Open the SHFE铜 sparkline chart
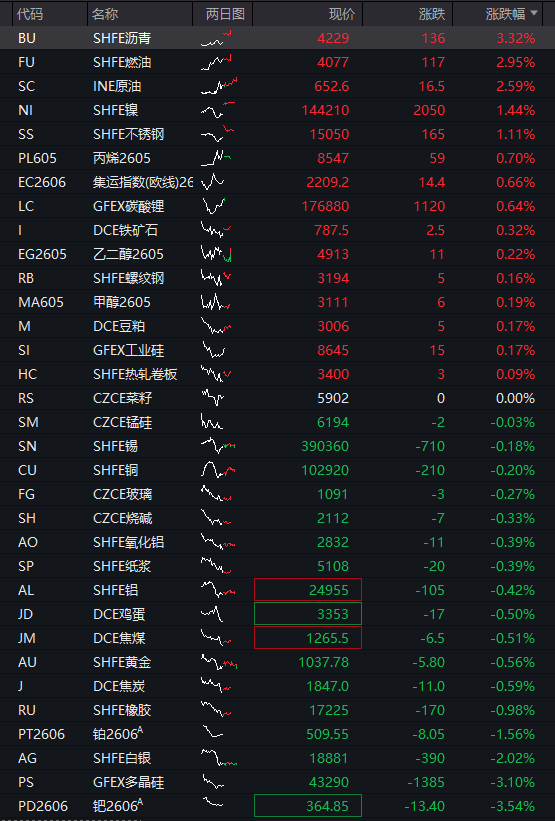The width and height of the screenshot is (555, 821). coord(218,470)
